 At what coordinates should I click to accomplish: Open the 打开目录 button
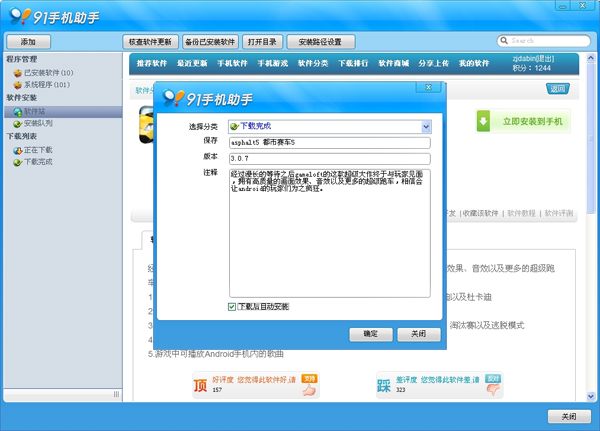pos(262,42)
